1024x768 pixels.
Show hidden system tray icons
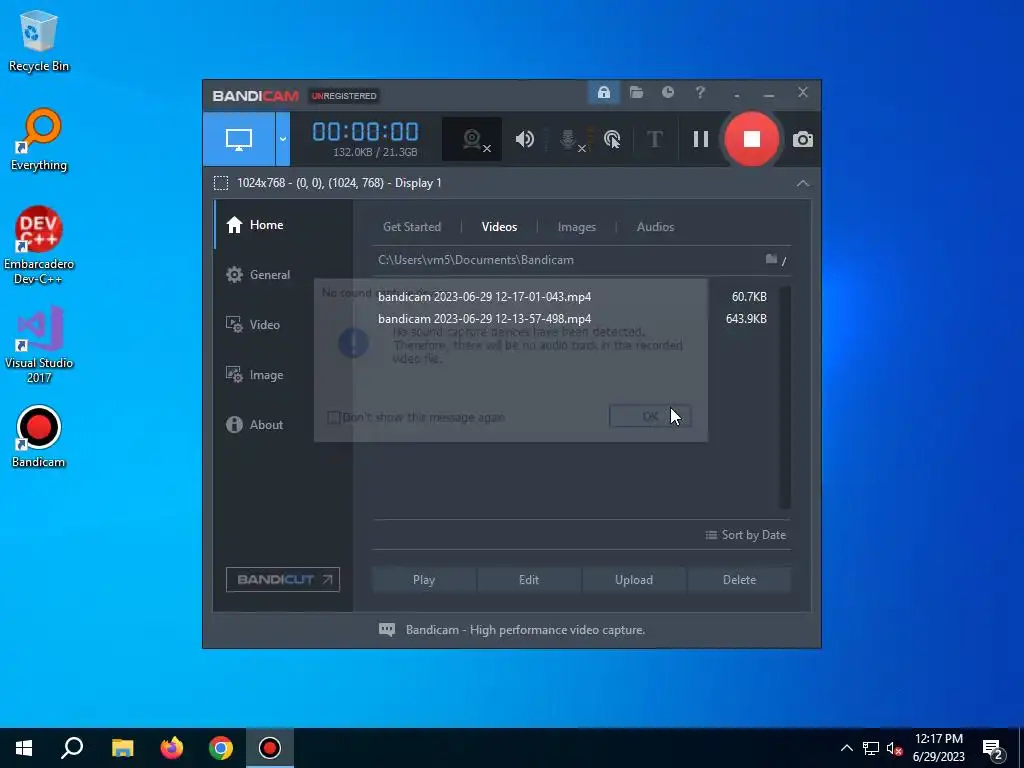[x=846, y=748]
